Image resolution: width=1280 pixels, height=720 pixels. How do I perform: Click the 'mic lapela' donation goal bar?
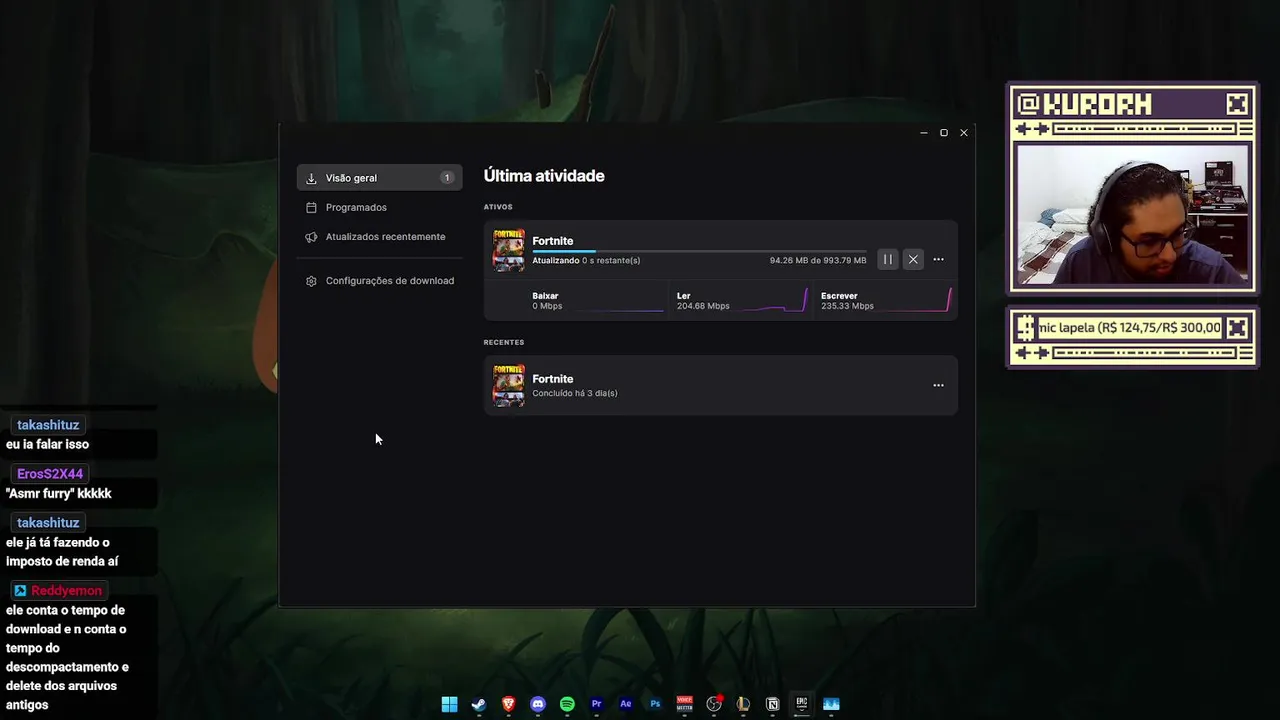(1130, 327)
